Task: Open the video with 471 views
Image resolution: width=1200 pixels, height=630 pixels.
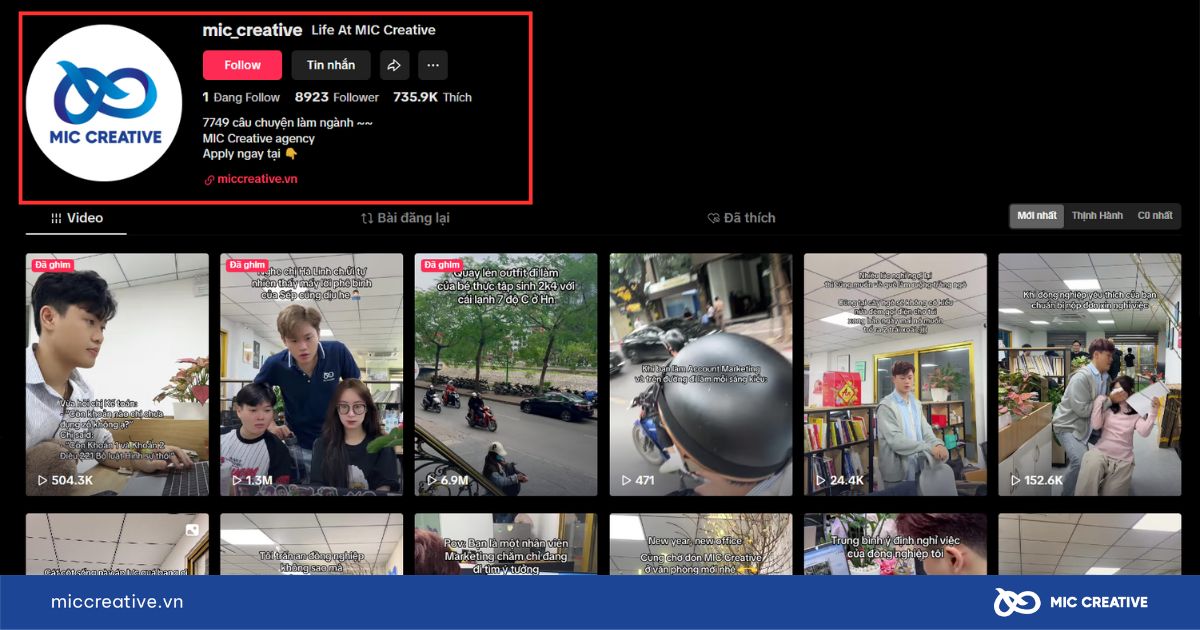Action: [x=701, y=374]
